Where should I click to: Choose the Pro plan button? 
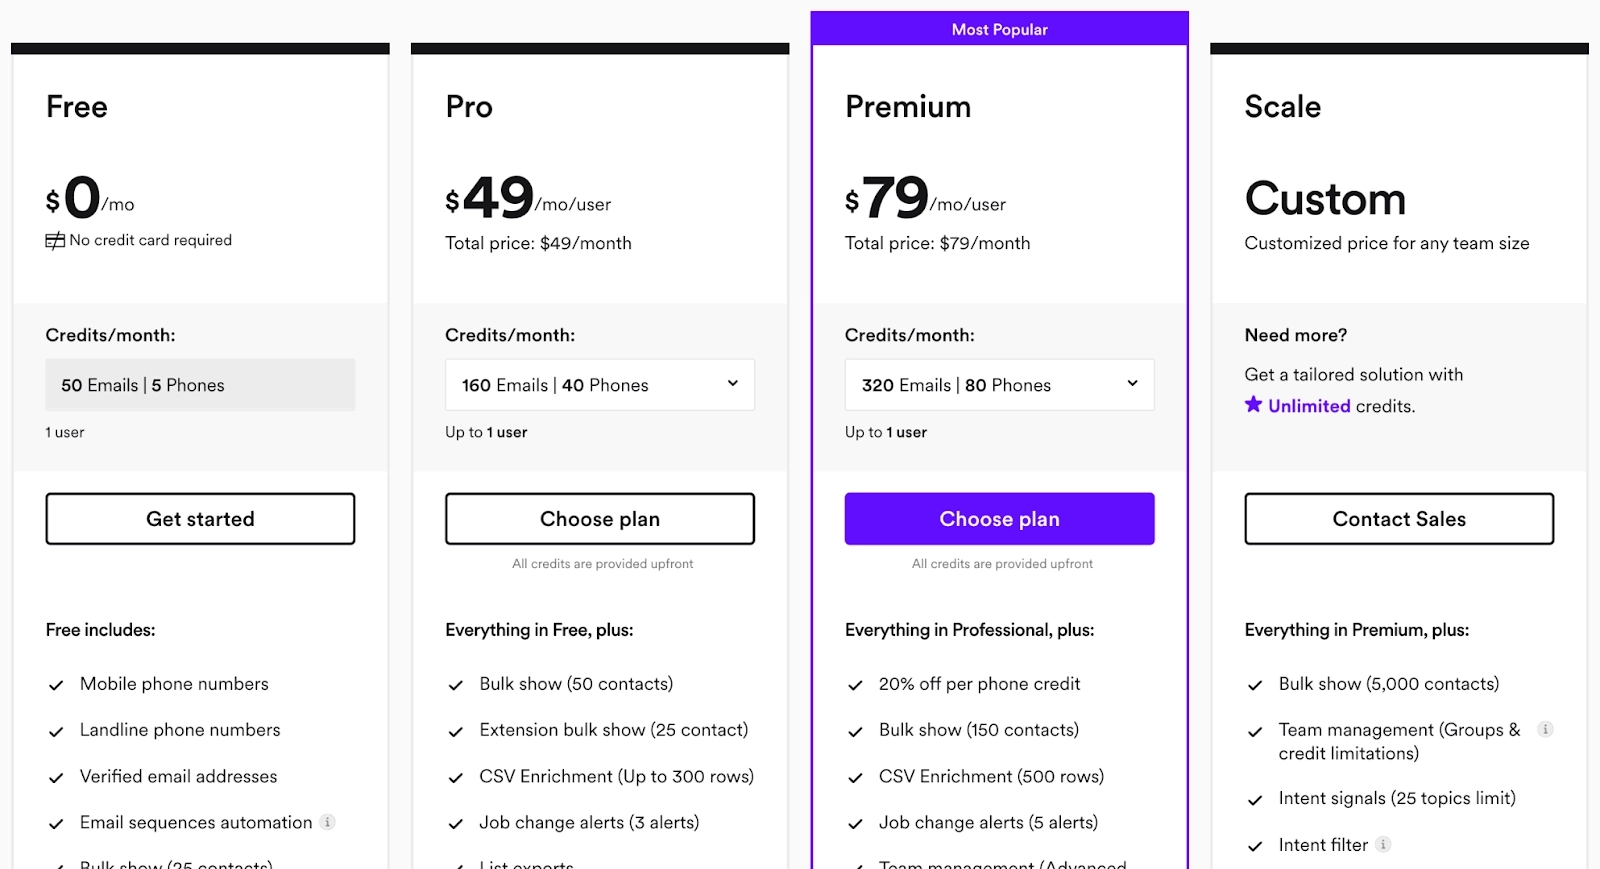600,519
